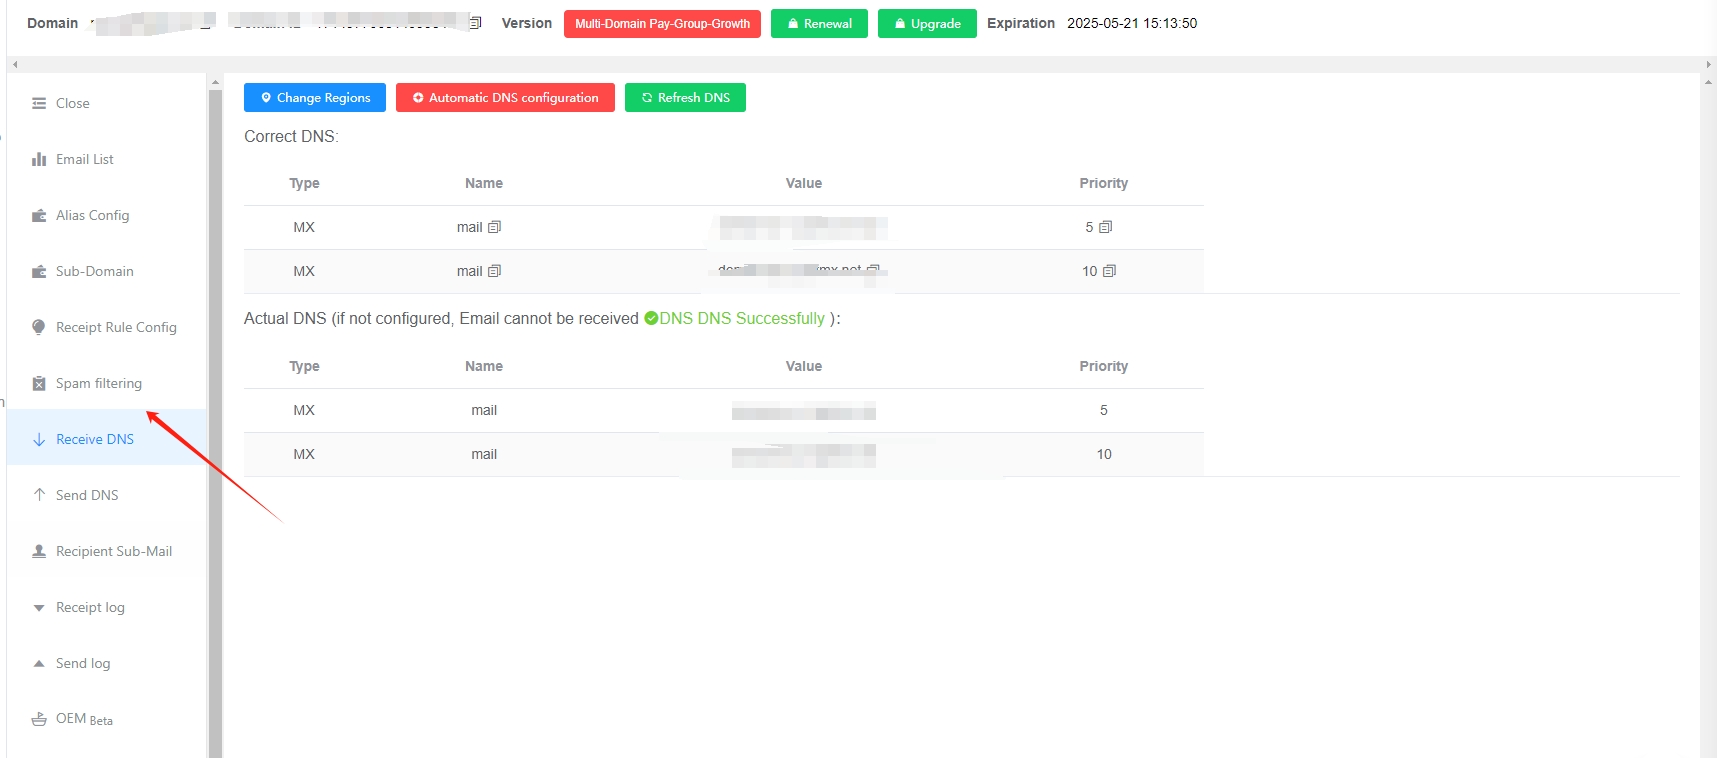
Task: Copy the name in the priority 5 row
Action: tap(494, 227)
